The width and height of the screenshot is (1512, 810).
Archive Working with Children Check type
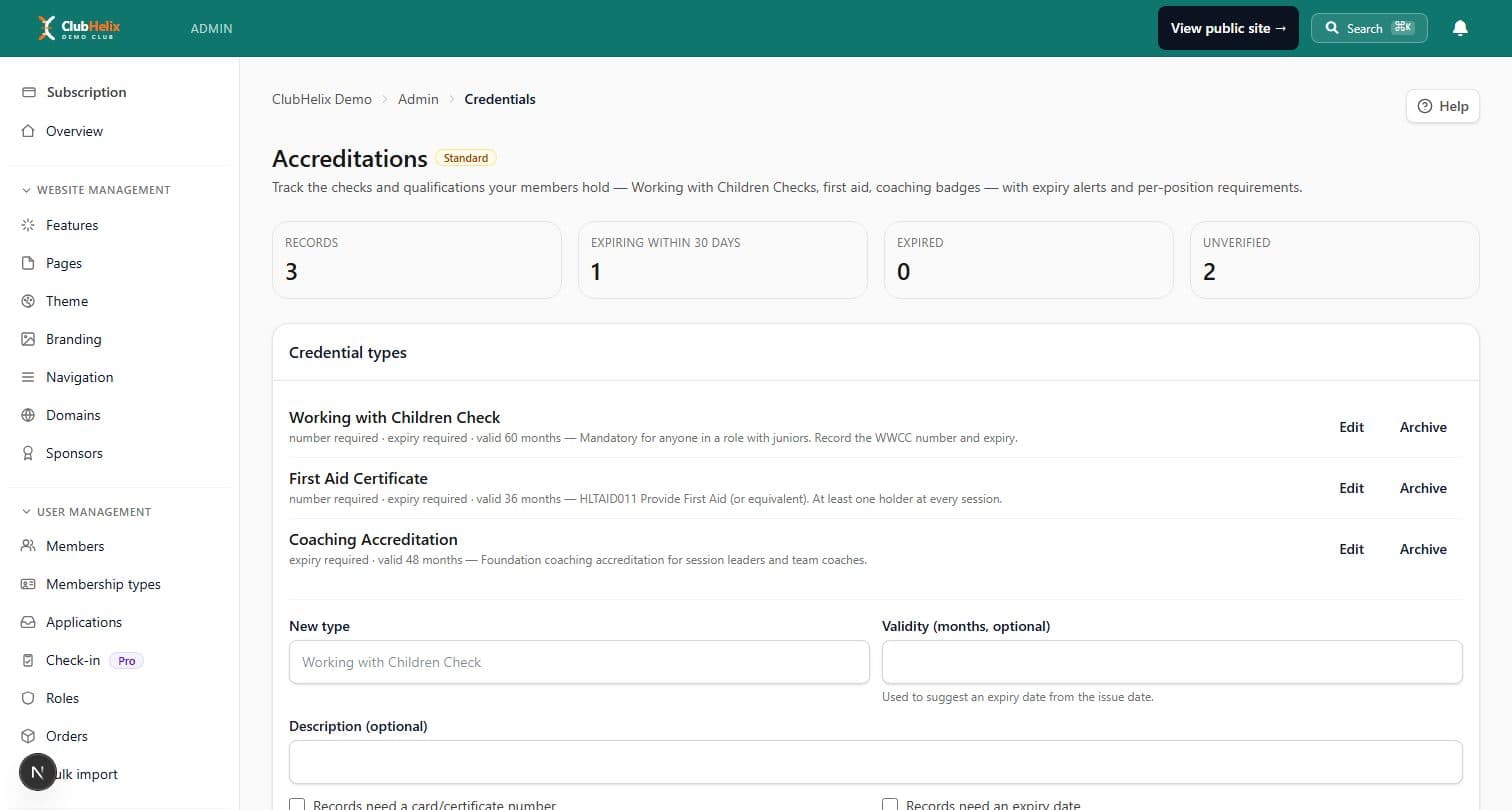click(1423, 427)
